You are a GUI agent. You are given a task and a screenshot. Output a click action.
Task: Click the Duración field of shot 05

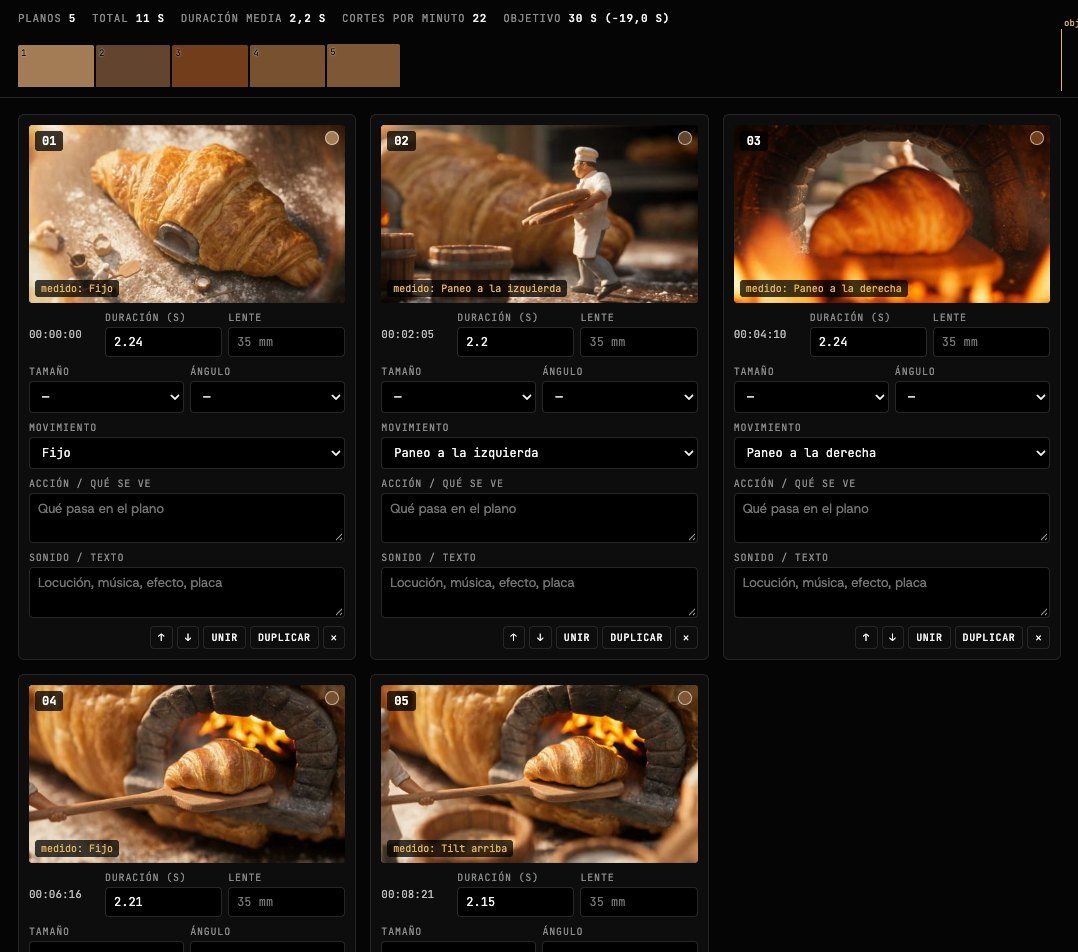tap(515, 902)
